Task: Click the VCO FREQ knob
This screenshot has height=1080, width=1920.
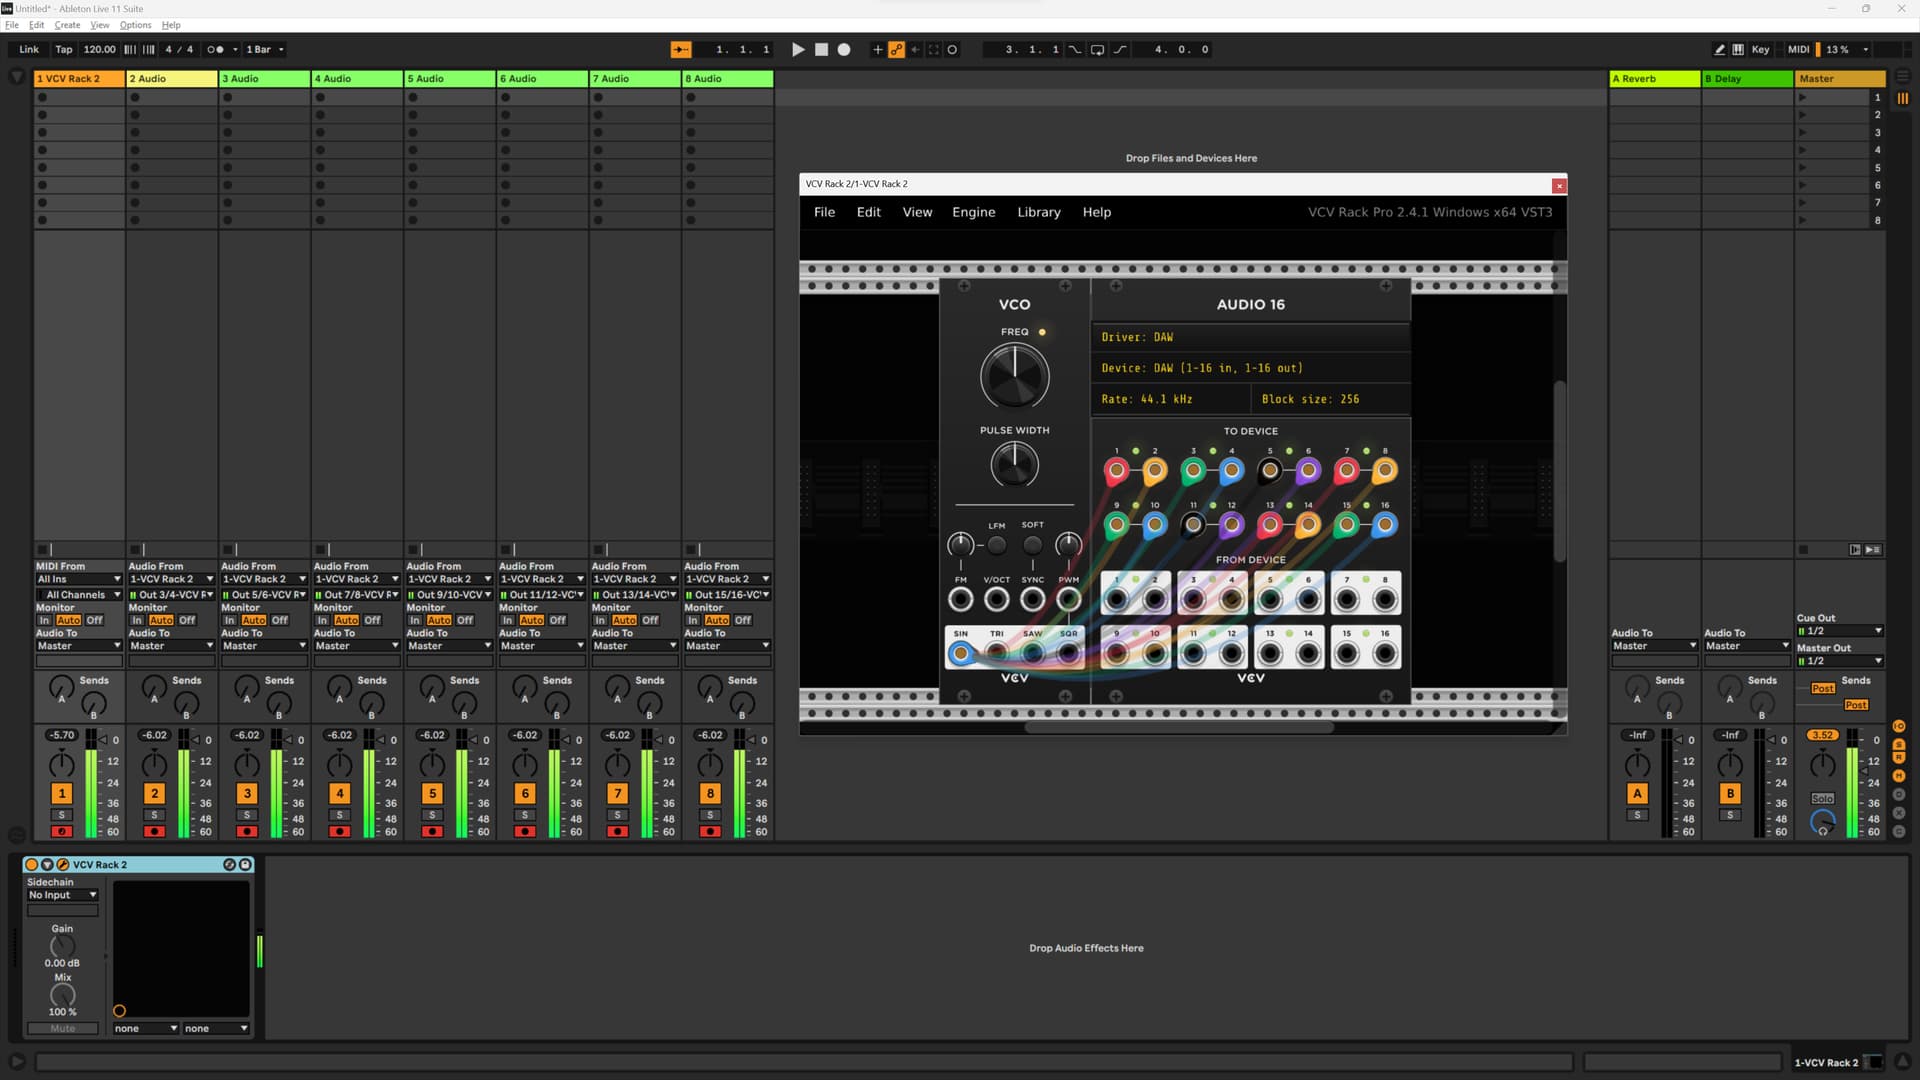Action: [x=1014, y=377]
